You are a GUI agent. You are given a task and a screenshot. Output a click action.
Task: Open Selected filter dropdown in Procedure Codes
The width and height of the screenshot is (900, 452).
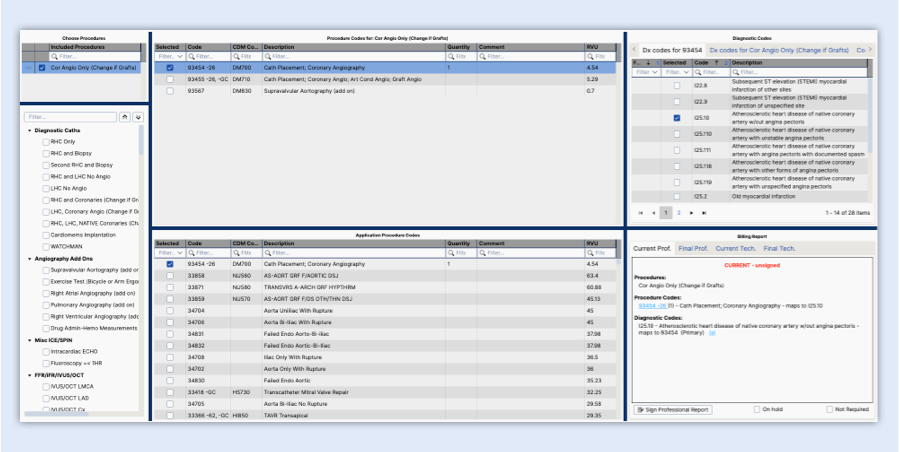179,57
